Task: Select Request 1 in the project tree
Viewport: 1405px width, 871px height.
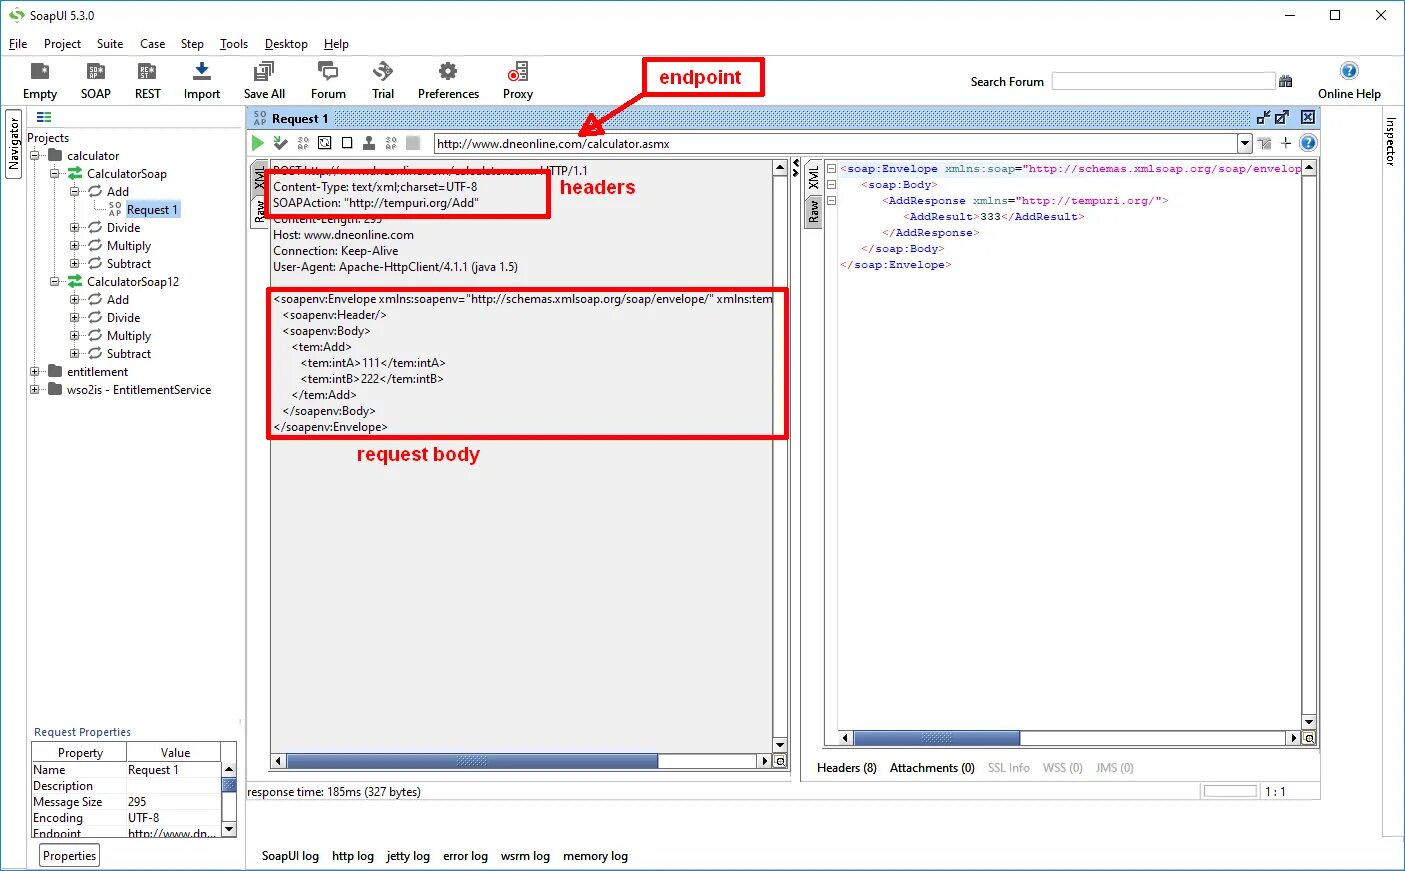Action: (x=152, y=209)
